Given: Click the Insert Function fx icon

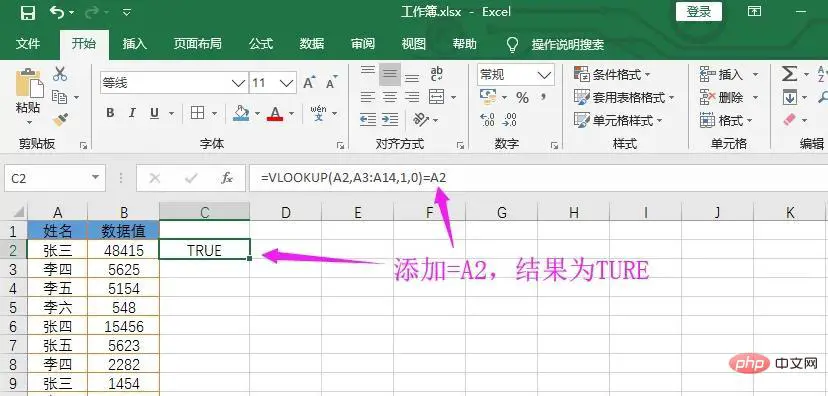Looking at the screenshot, I should click(227, 178).
